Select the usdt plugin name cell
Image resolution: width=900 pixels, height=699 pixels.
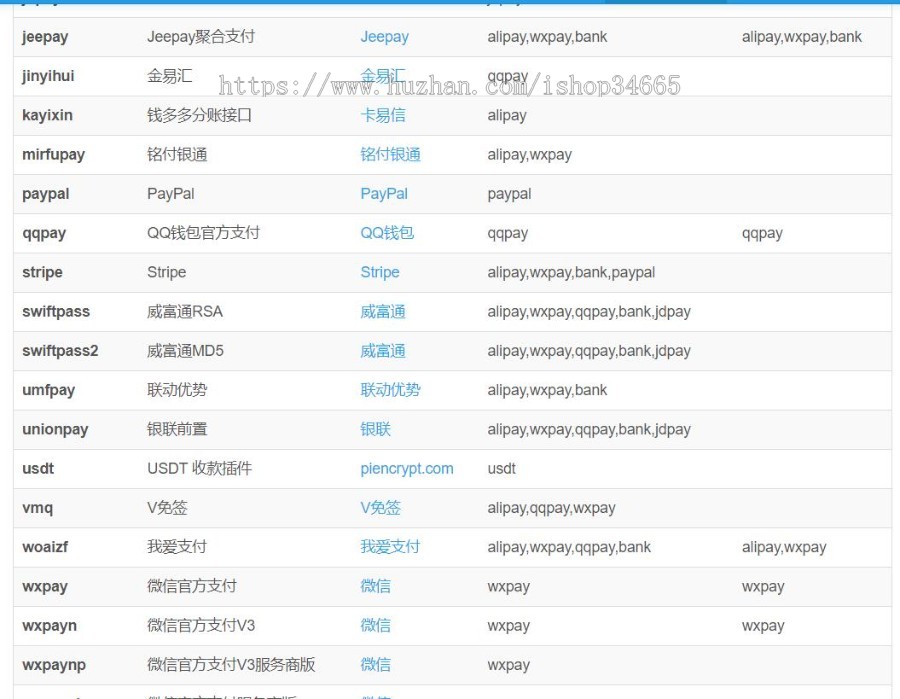click(x=38, y=469)
